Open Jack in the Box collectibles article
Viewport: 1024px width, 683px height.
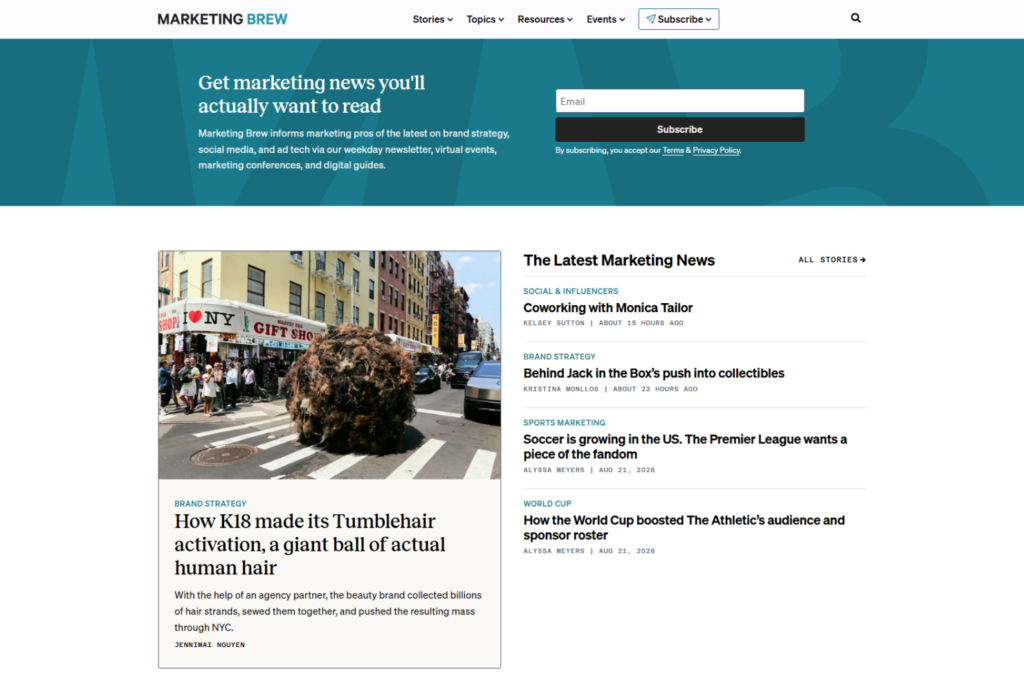click(653, 373)
